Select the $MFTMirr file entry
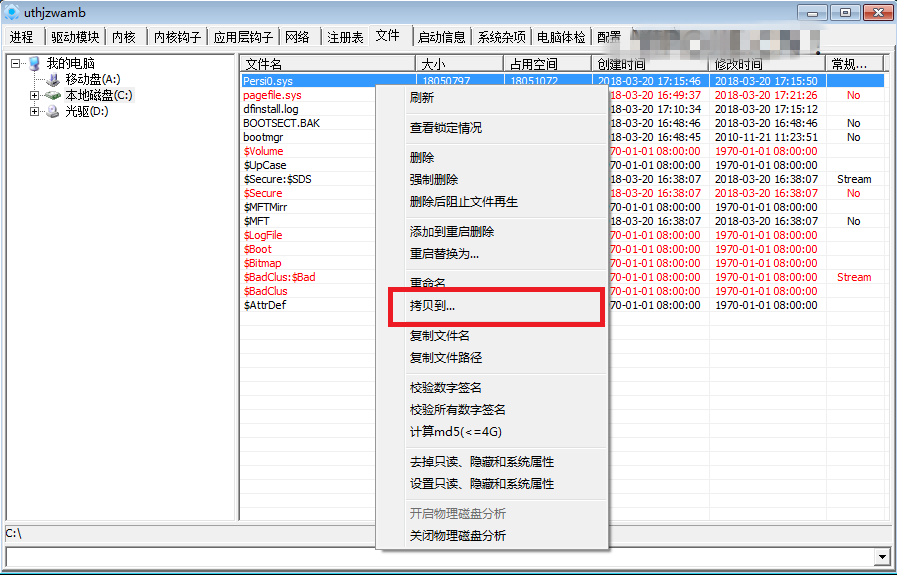897x575 pixels. click(265, 207)
